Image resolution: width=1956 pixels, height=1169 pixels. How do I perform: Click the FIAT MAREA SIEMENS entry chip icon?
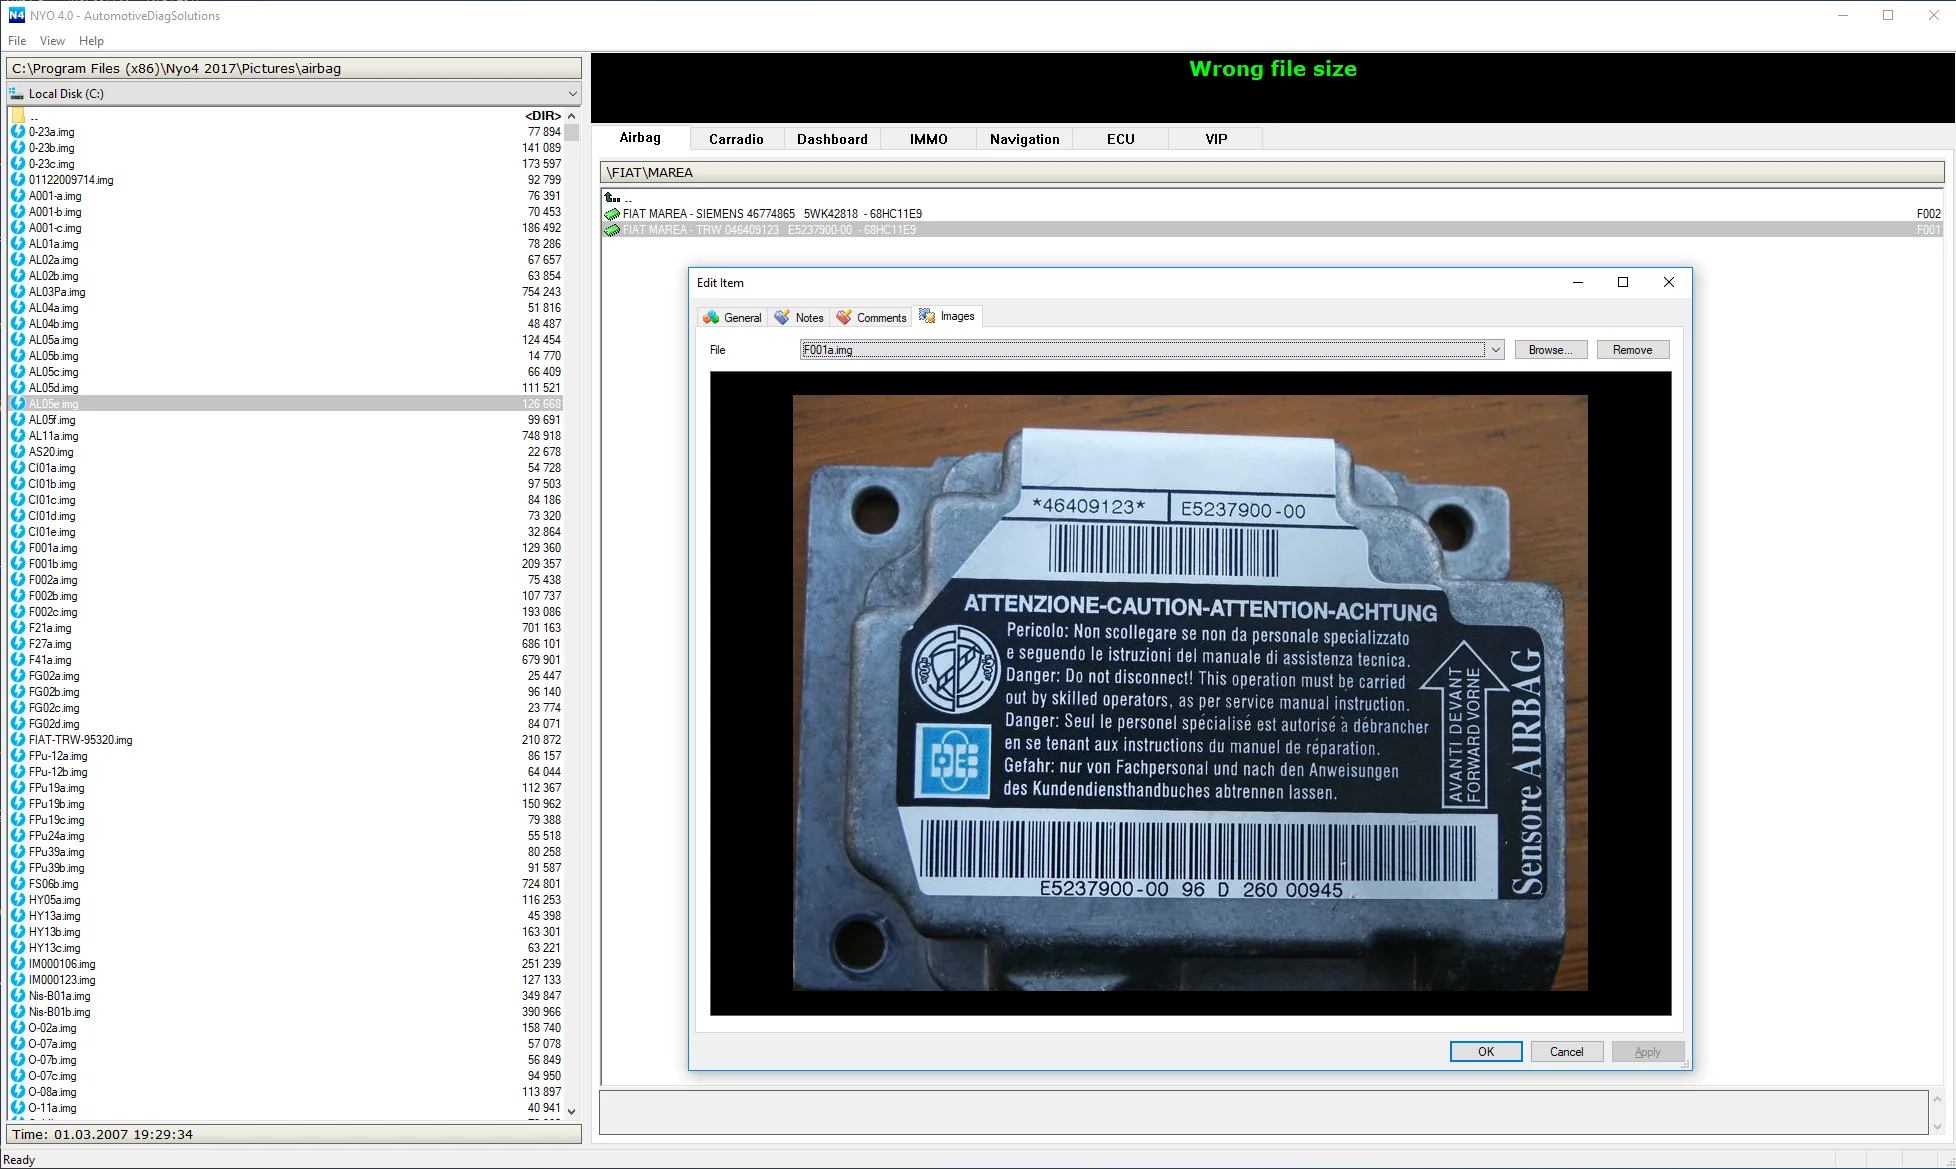[x=612, y=214]
